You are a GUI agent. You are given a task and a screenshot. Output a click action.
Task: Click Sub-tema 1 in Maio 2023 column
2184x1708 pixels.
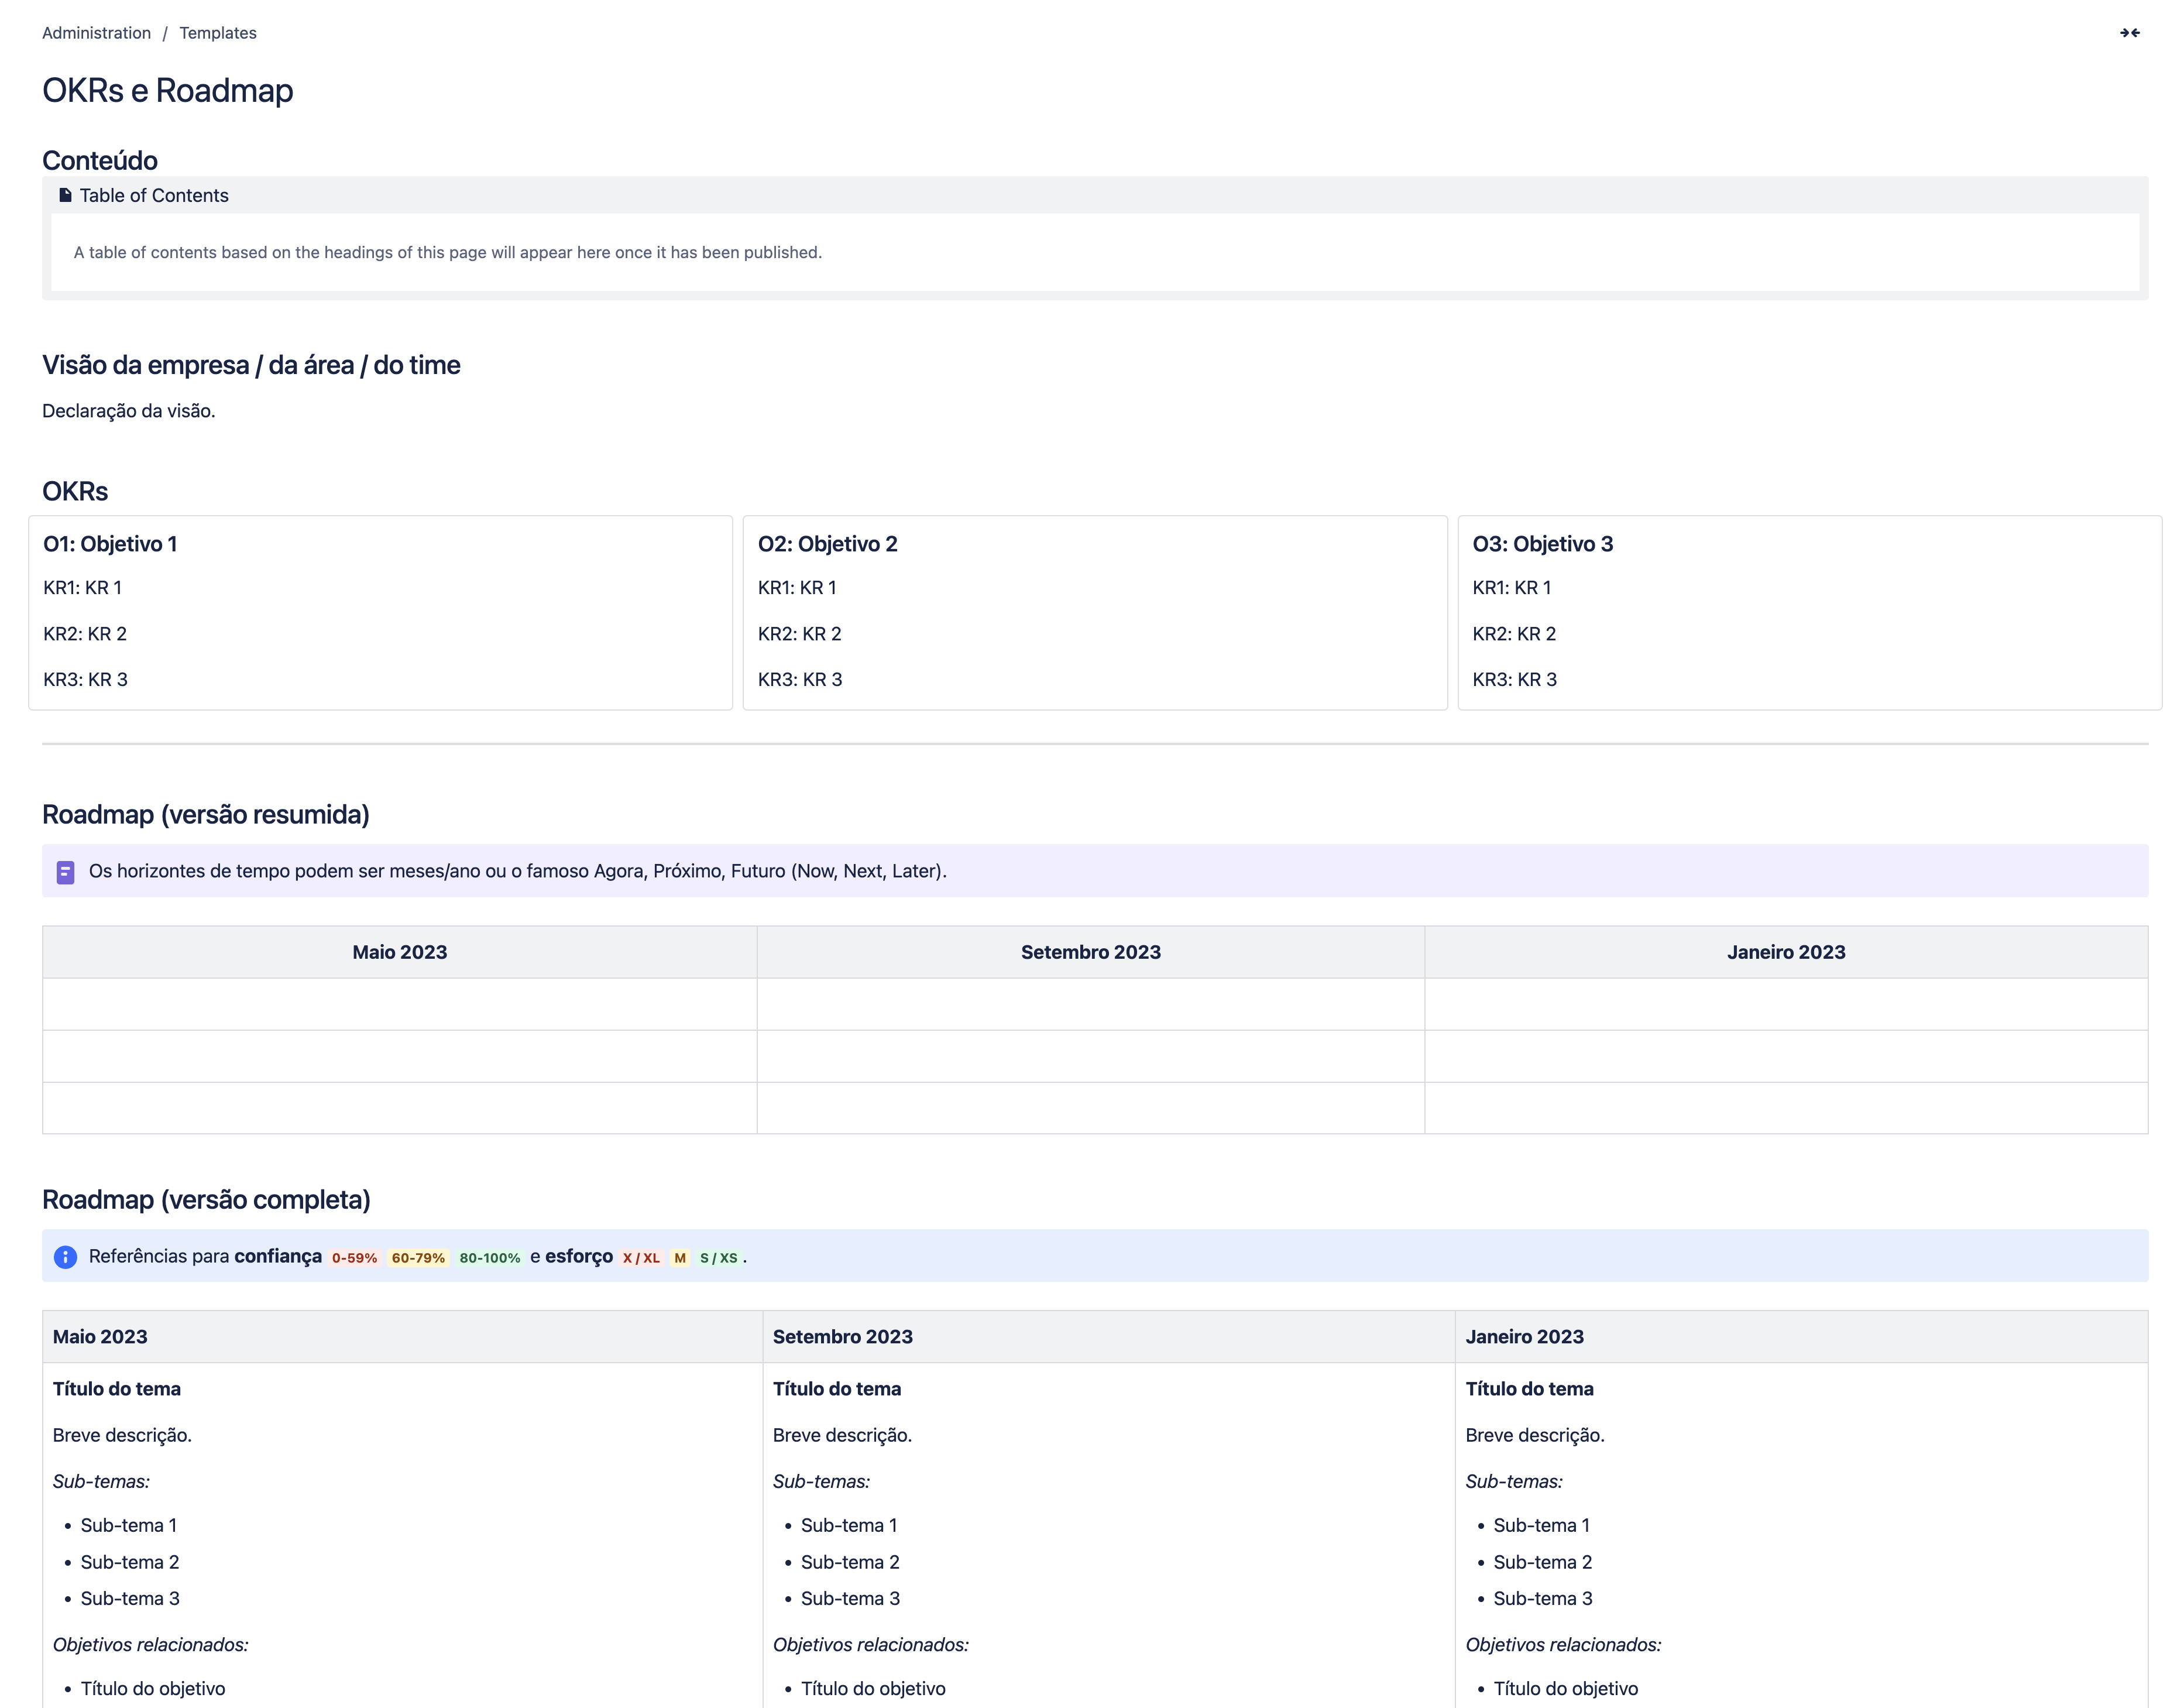[129, 1526]
